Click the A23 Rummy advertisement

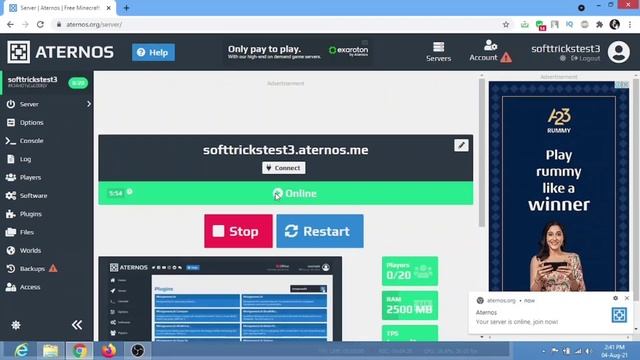[559, 186]
